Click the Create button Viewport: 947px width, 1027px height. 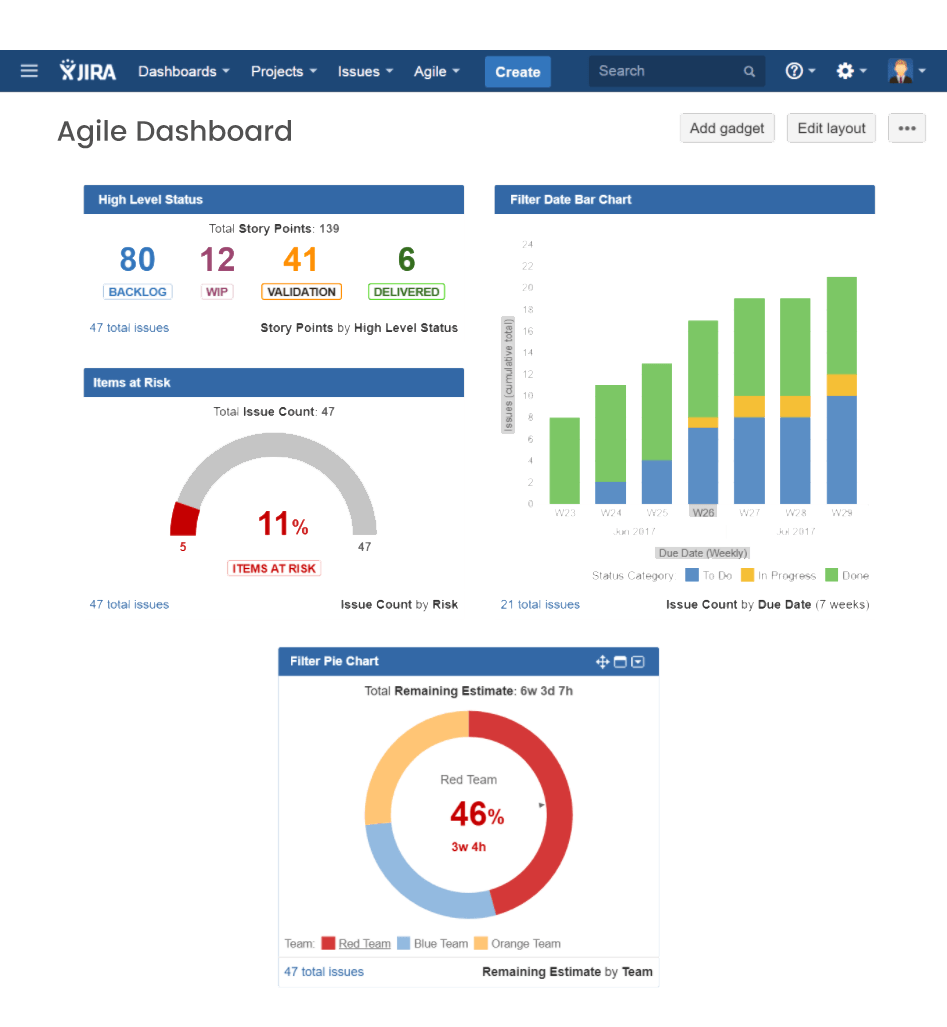pos(517,71)
